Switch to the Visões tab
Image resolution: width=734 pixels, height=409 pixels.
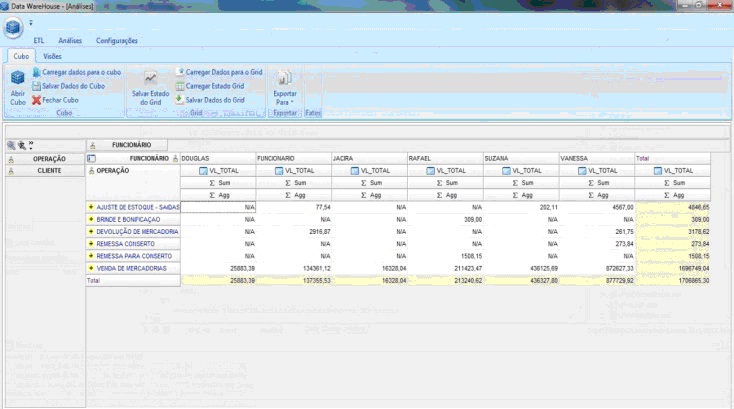coord(52,56)
